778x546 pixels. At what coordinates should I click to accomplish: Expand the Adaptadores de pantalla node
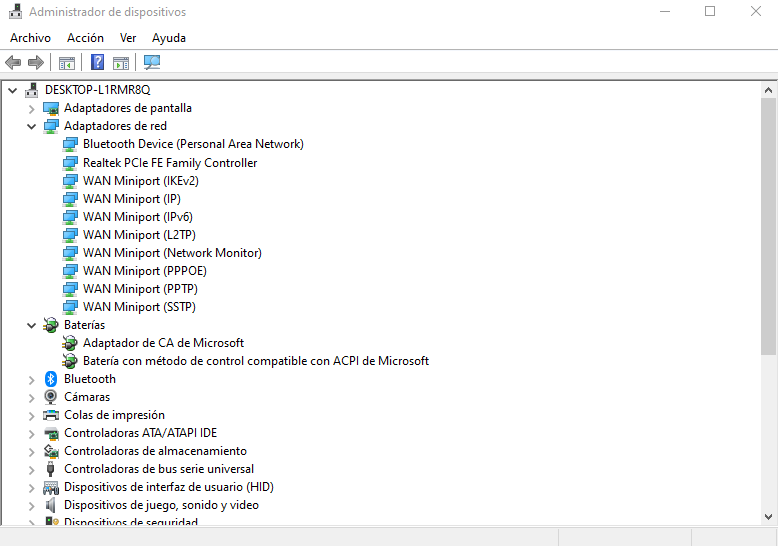pyautogui.click(x=32, y=109)
